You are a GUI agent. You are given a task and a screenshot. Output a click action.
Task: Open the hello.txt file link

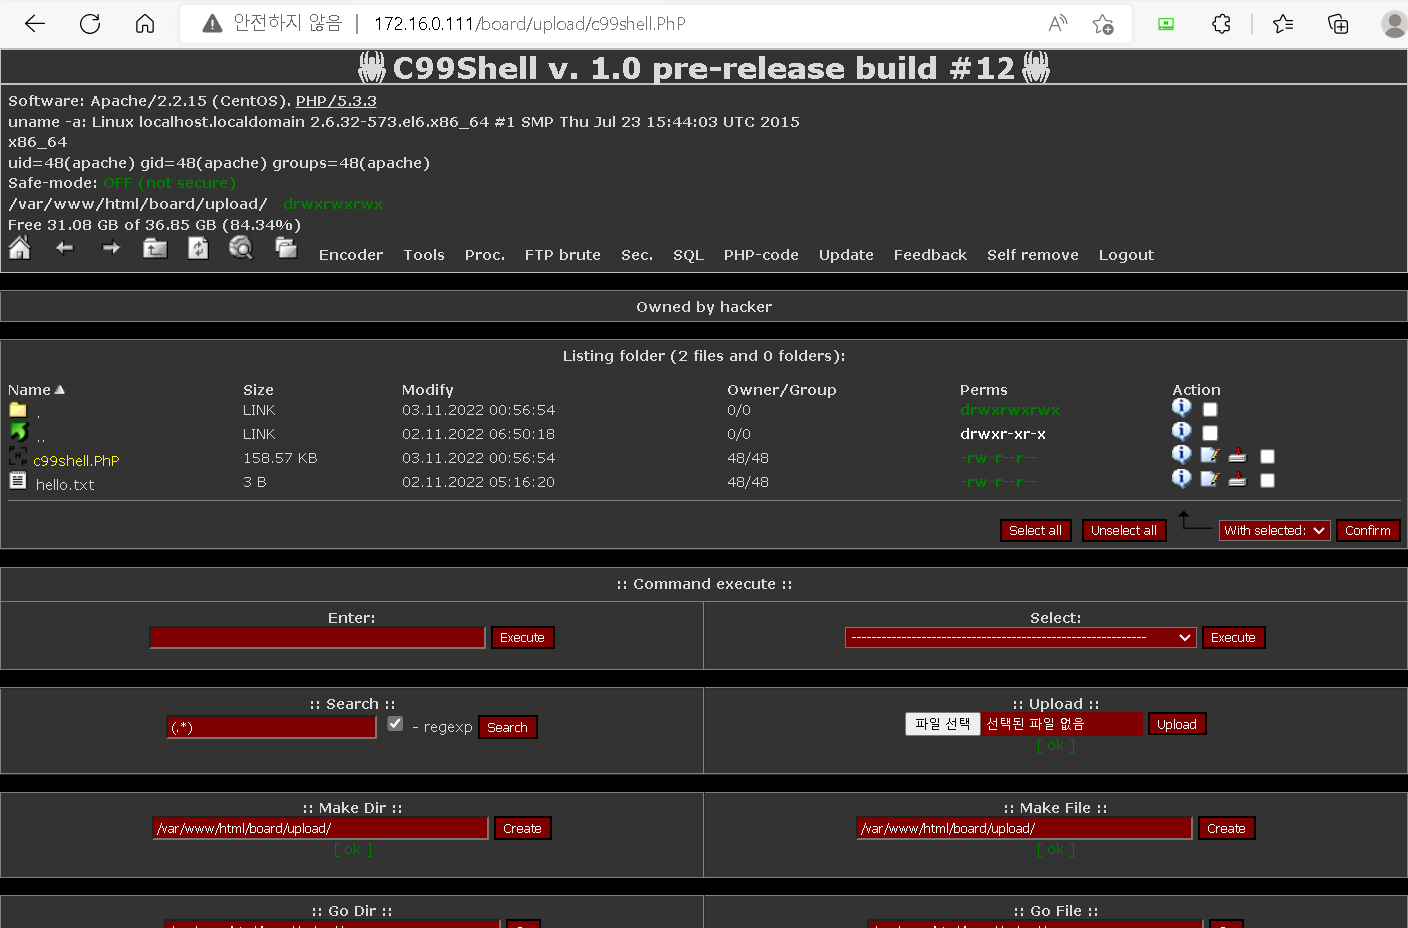click(x=65, y=485)
